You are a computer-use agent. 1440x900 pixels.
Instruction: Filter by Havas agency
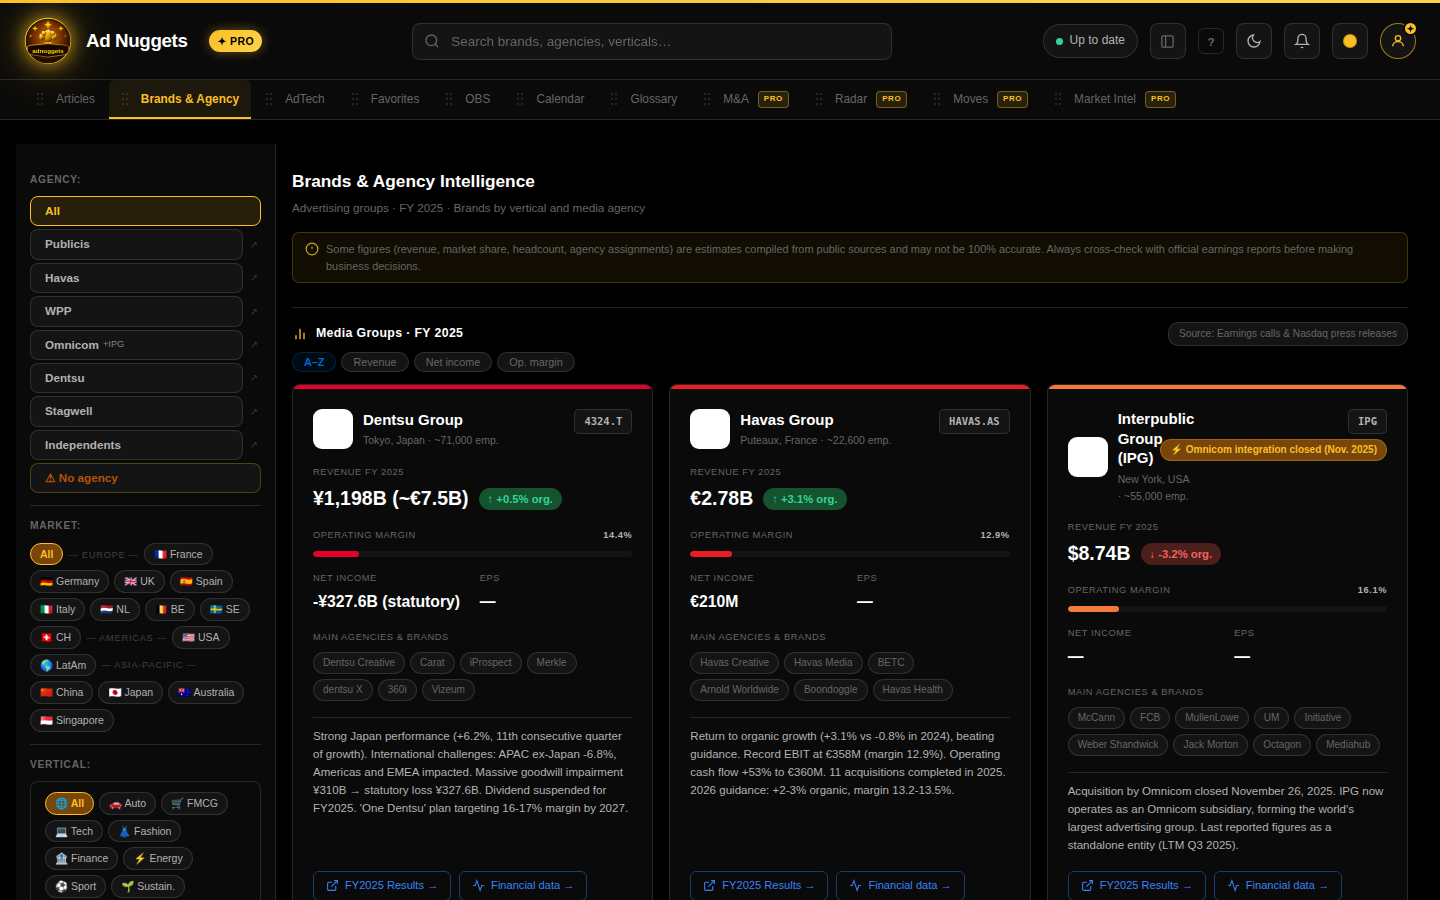point(136,278)
